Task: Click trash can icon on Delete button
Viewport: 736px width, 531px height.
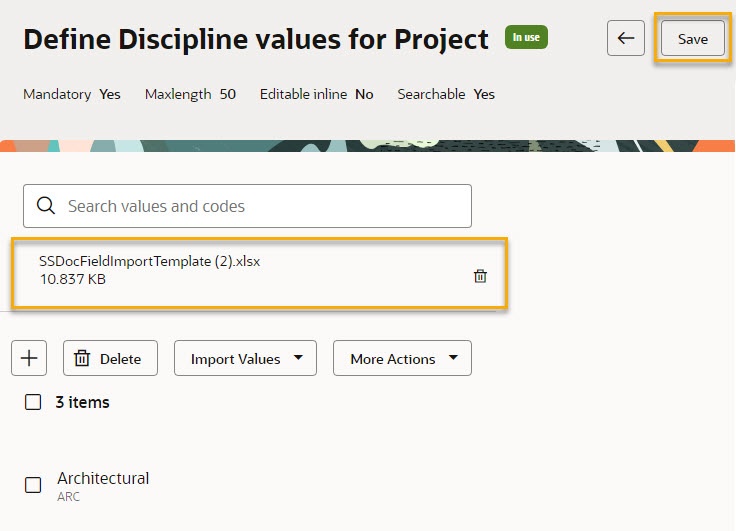Action: [x=82, y=358]
